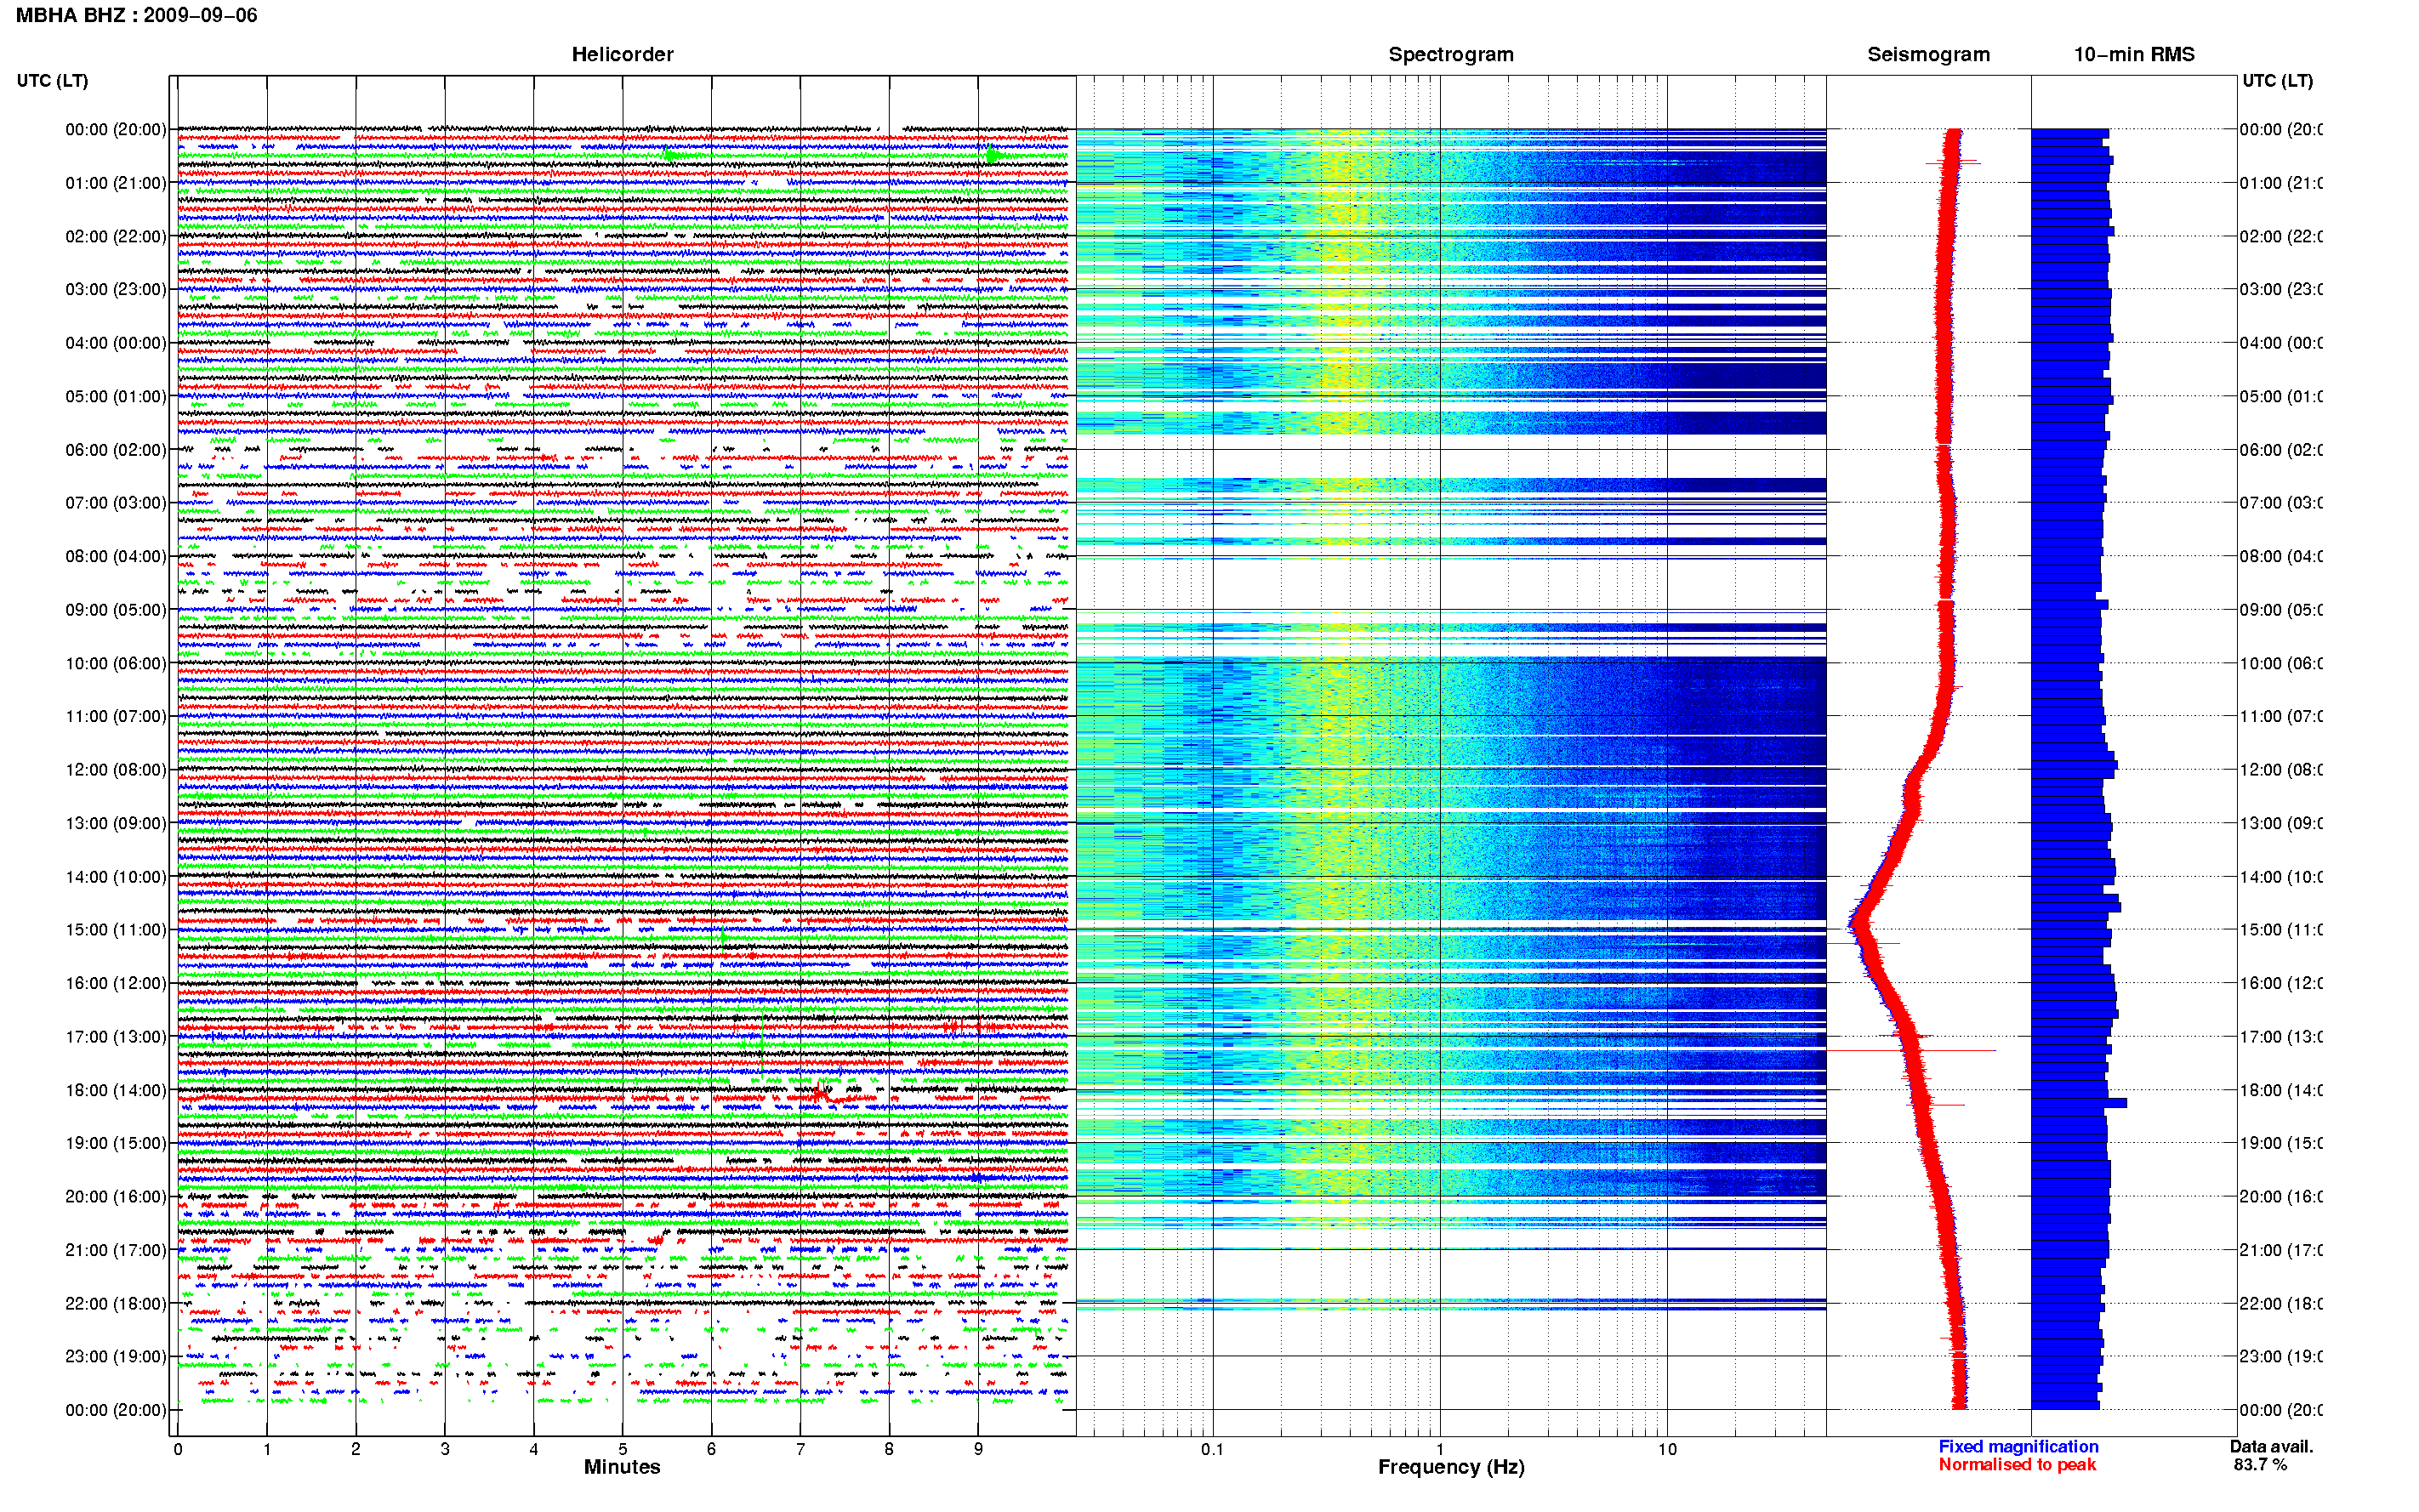The height and width of the screenshot is (1512, 2419).
Task: Click the minute 5 tick label
Action: [622, 1449]
